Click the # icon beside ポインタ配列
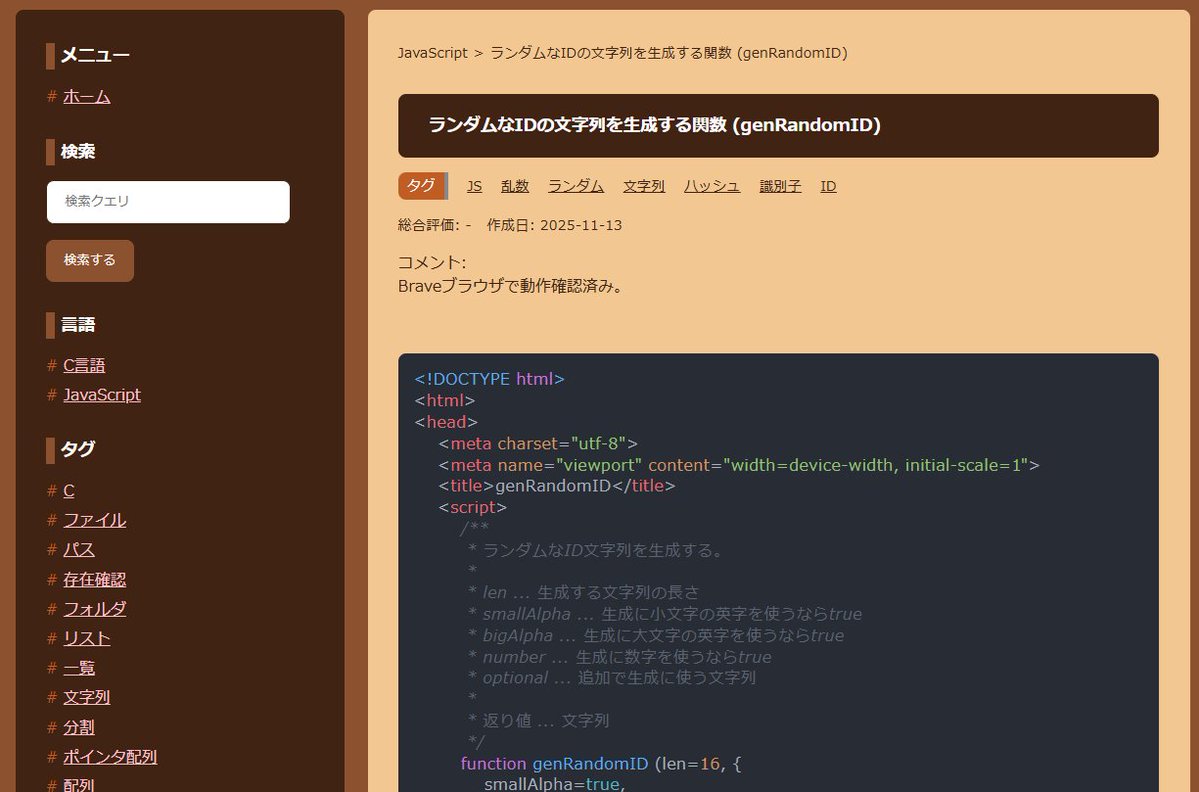Viewport: 1199px width, 792px height. click(x=52, y=757)
